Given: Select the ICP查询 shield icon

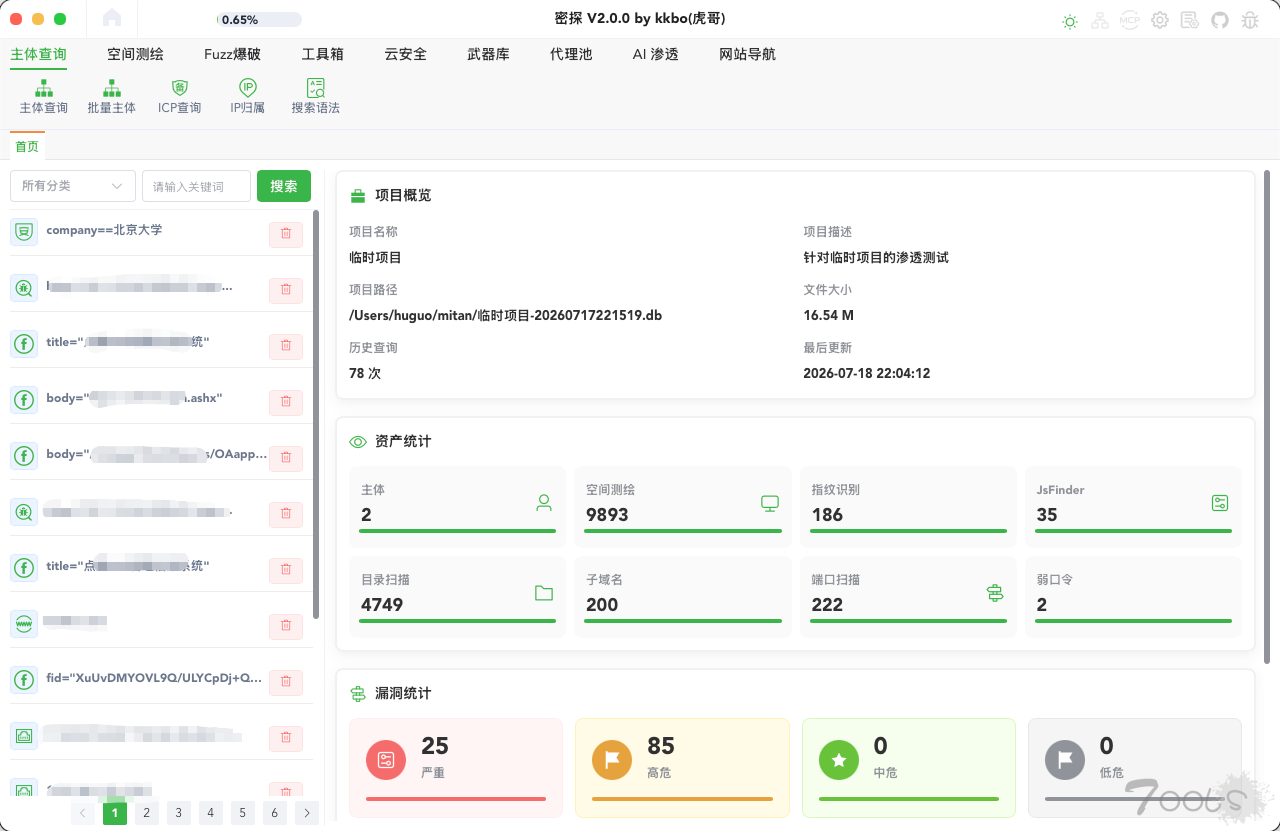Looking at the screenshot, I should [180, 97].
